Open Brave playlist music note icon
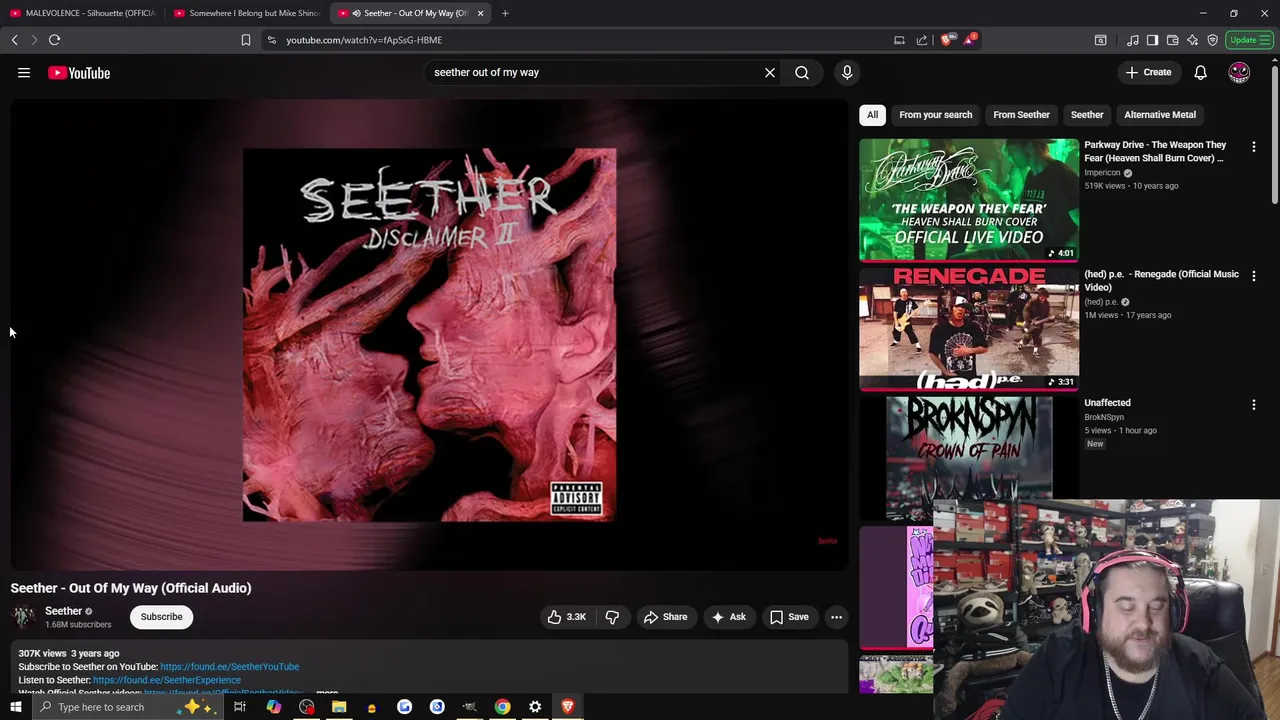1280x720 pixels. coord(1132,40)
